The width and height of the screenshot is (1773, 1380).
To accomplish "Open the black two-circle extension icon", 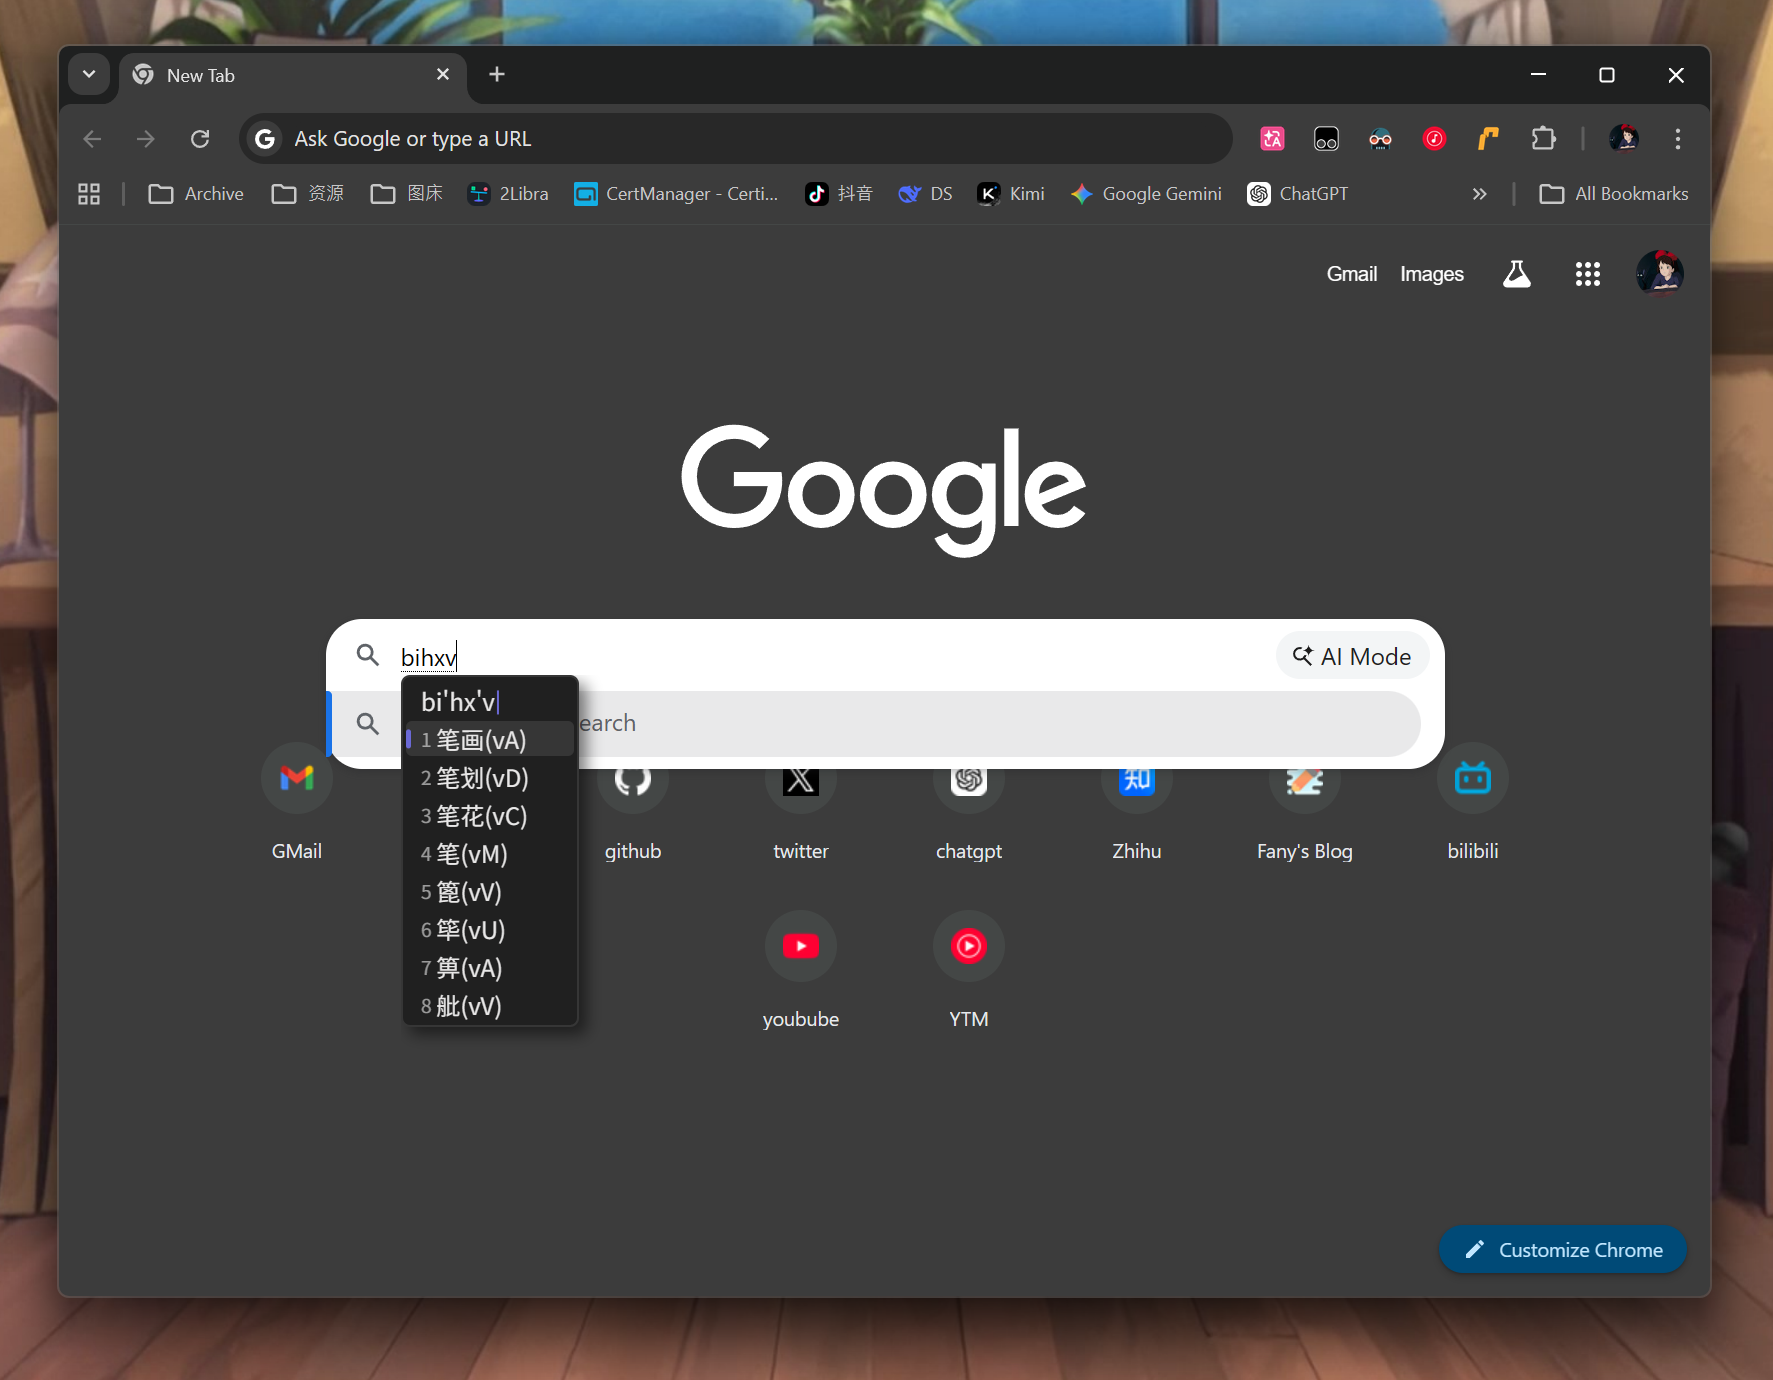I will pyautogui.click(x=1326, y=139).
